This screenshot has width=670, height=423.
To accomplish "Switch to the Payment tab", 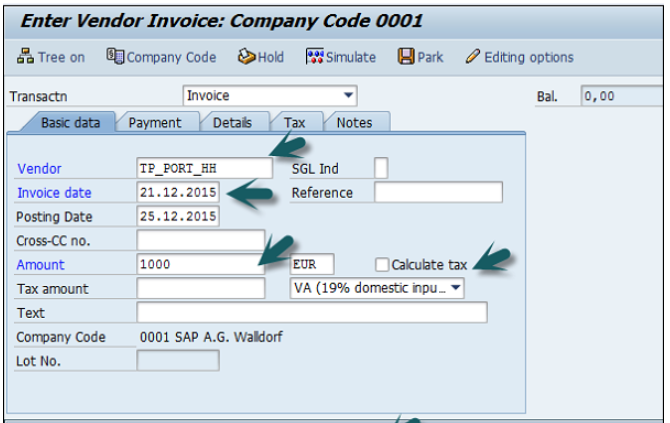I will pos(155,122).
